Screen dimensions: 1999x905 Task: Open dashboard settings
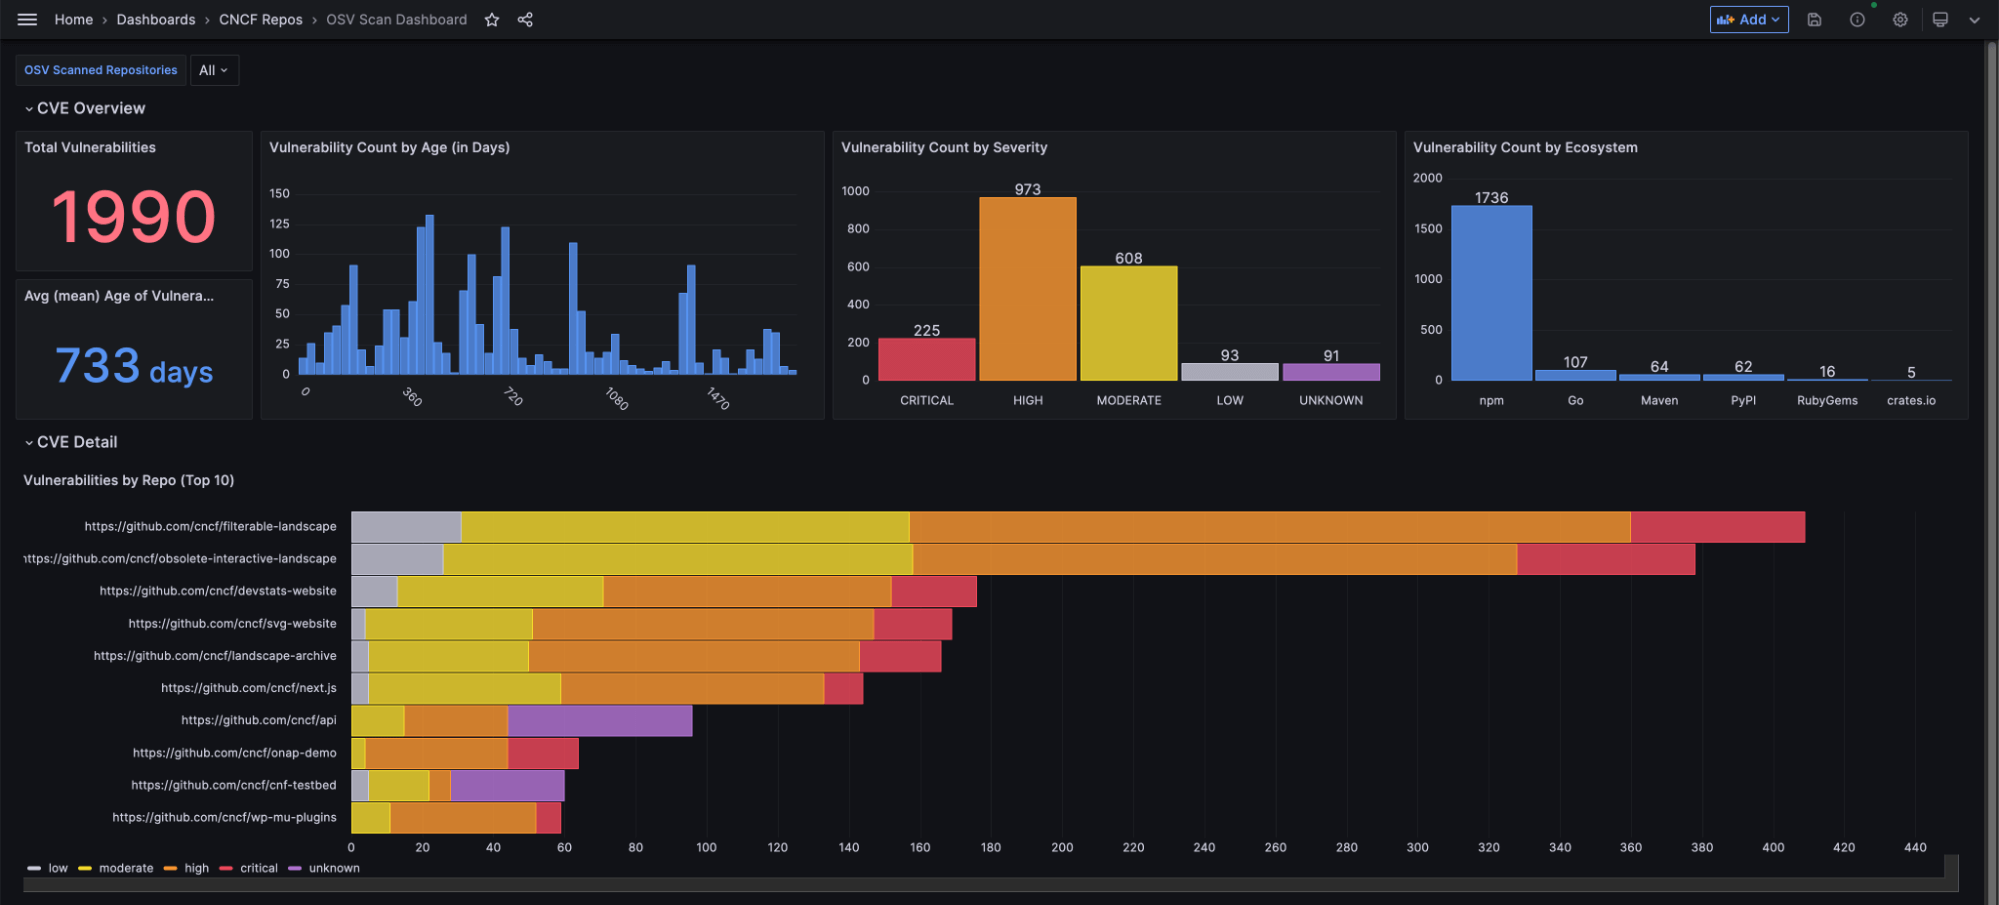[x=1899, y=19]
